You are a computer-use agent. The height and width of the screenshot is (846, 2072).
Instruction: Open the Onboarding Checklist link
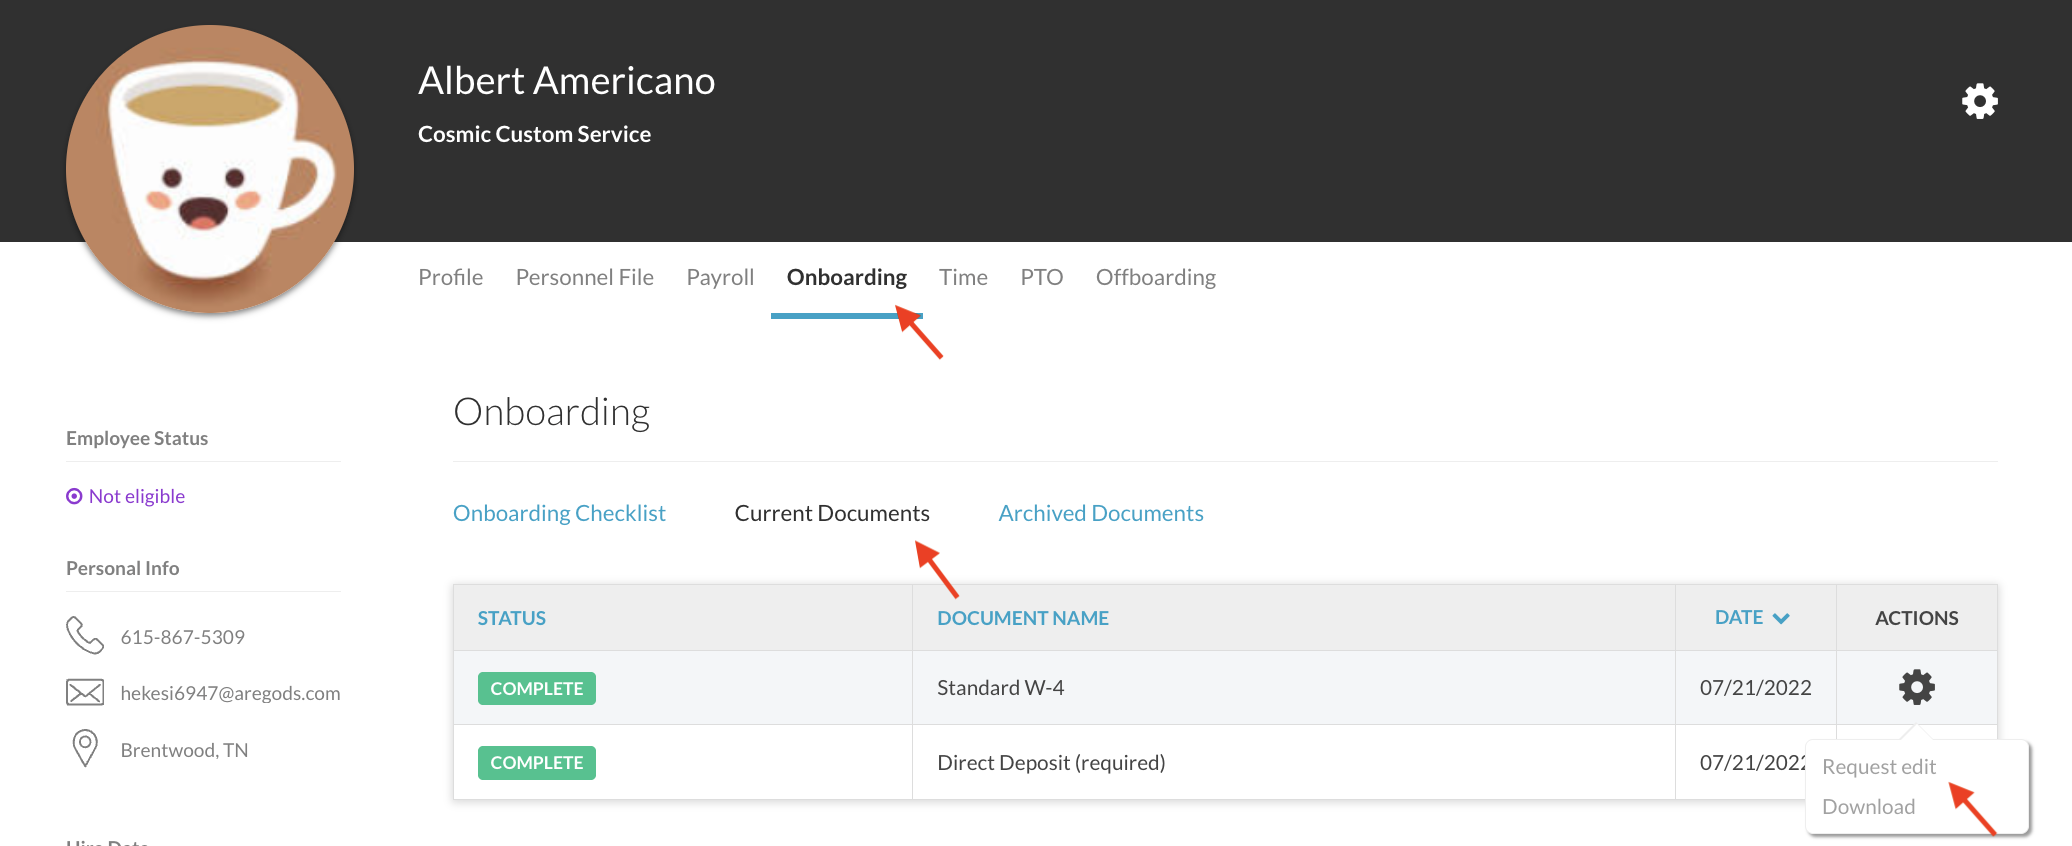(559, 513)
